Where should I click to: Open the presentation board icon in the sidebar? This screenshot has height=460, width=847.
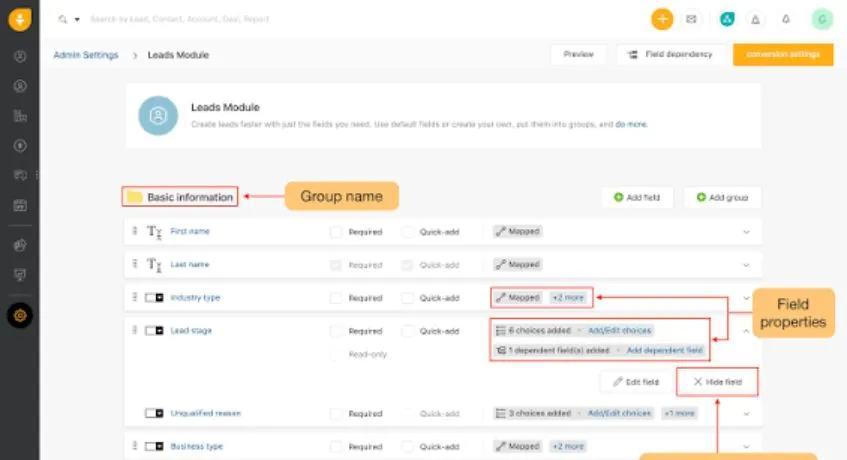point(20,275)
